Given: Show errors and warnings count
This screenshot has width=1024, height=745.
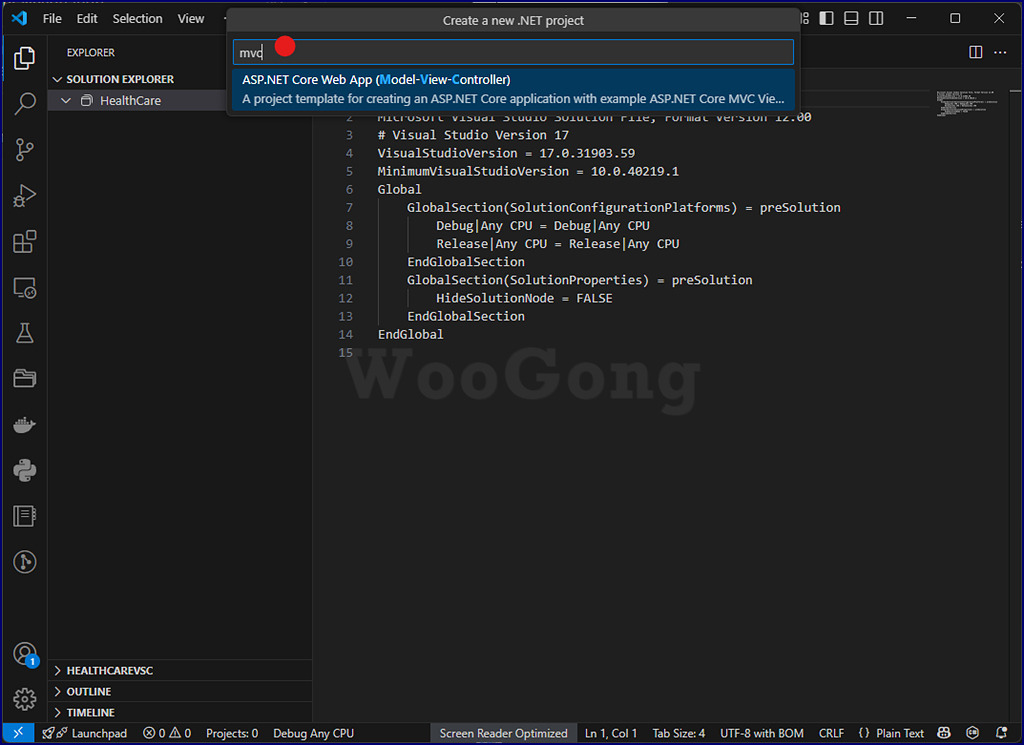Looking at the screenshot, I should coord(167,733).
